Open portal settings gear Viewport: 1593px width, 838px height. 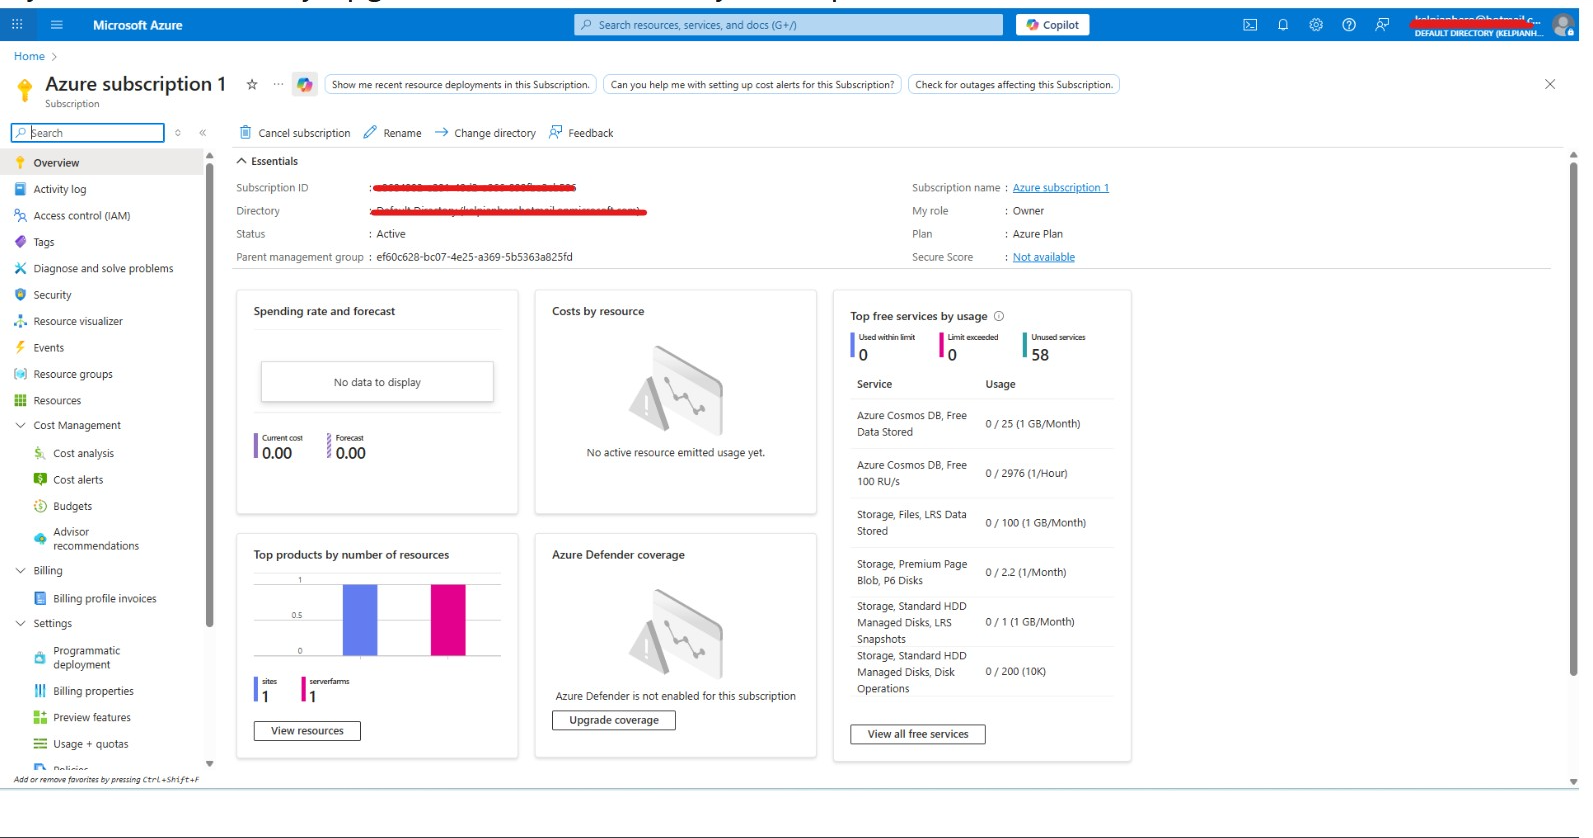pyautogui.click(x=1316, y=25)
